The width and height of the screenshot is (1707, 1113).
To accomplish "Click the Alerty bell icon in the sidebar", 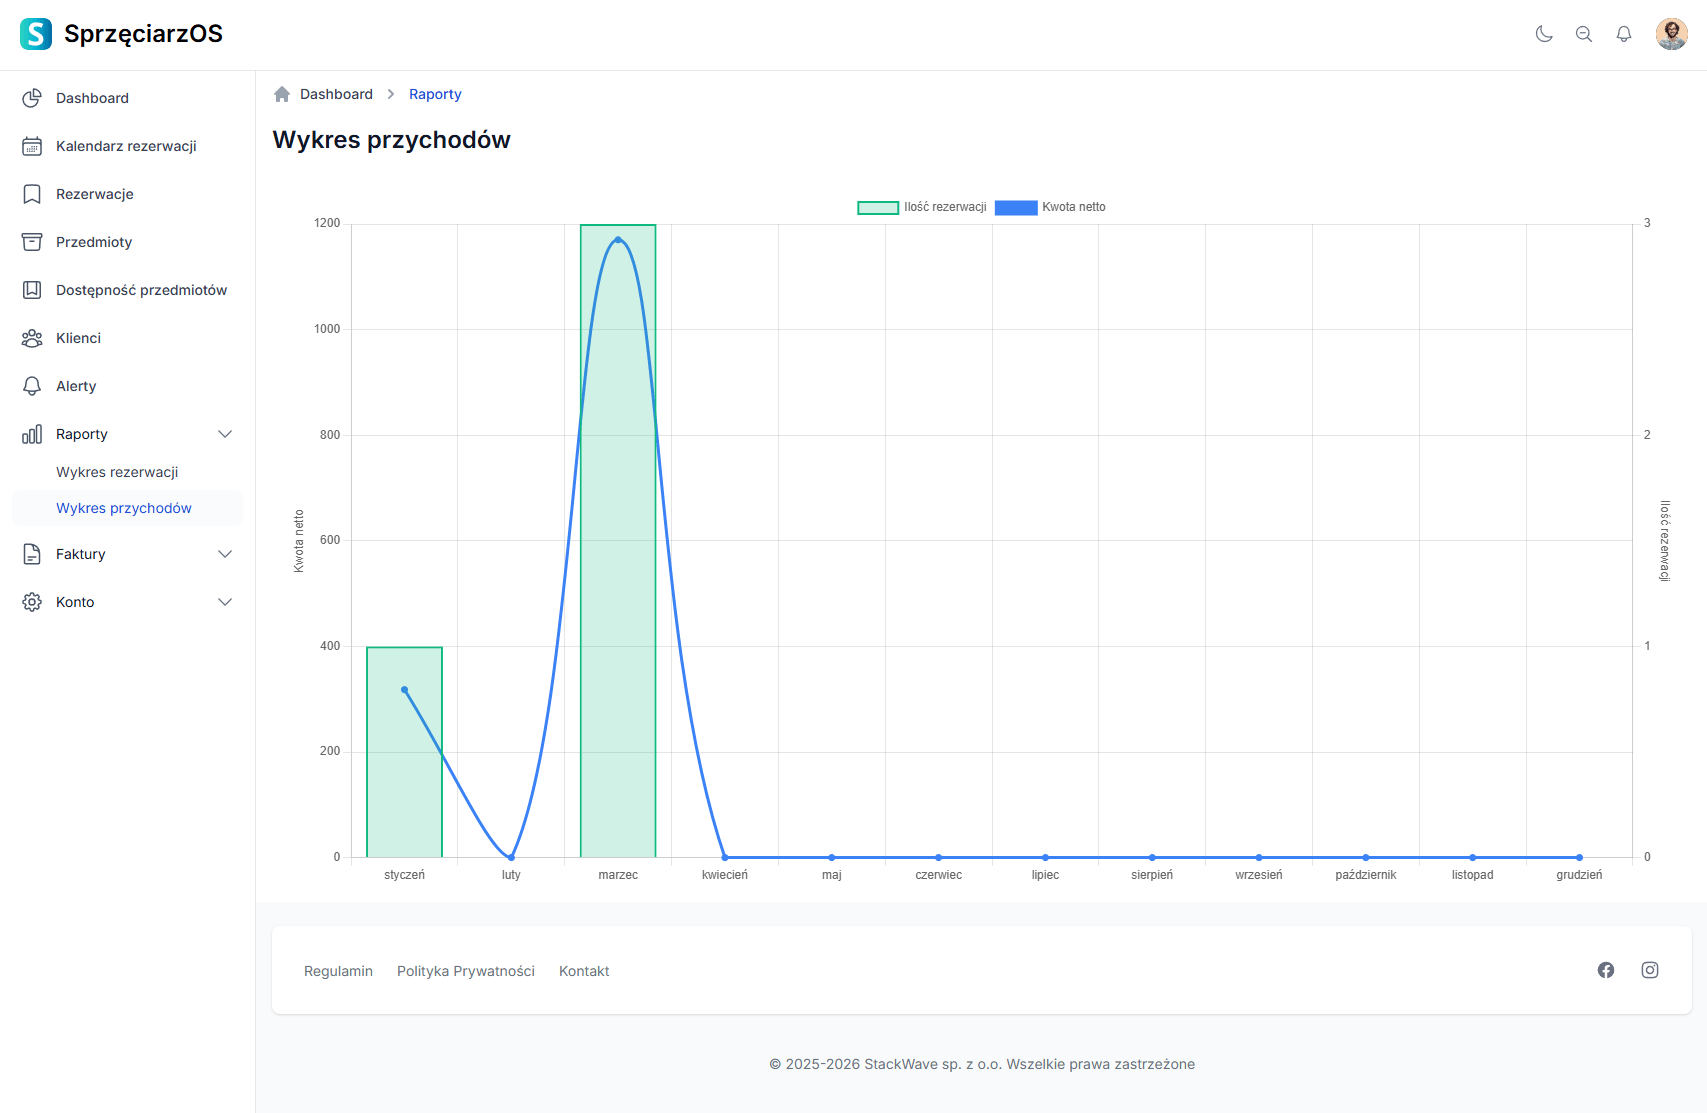I will click(32, 386).
